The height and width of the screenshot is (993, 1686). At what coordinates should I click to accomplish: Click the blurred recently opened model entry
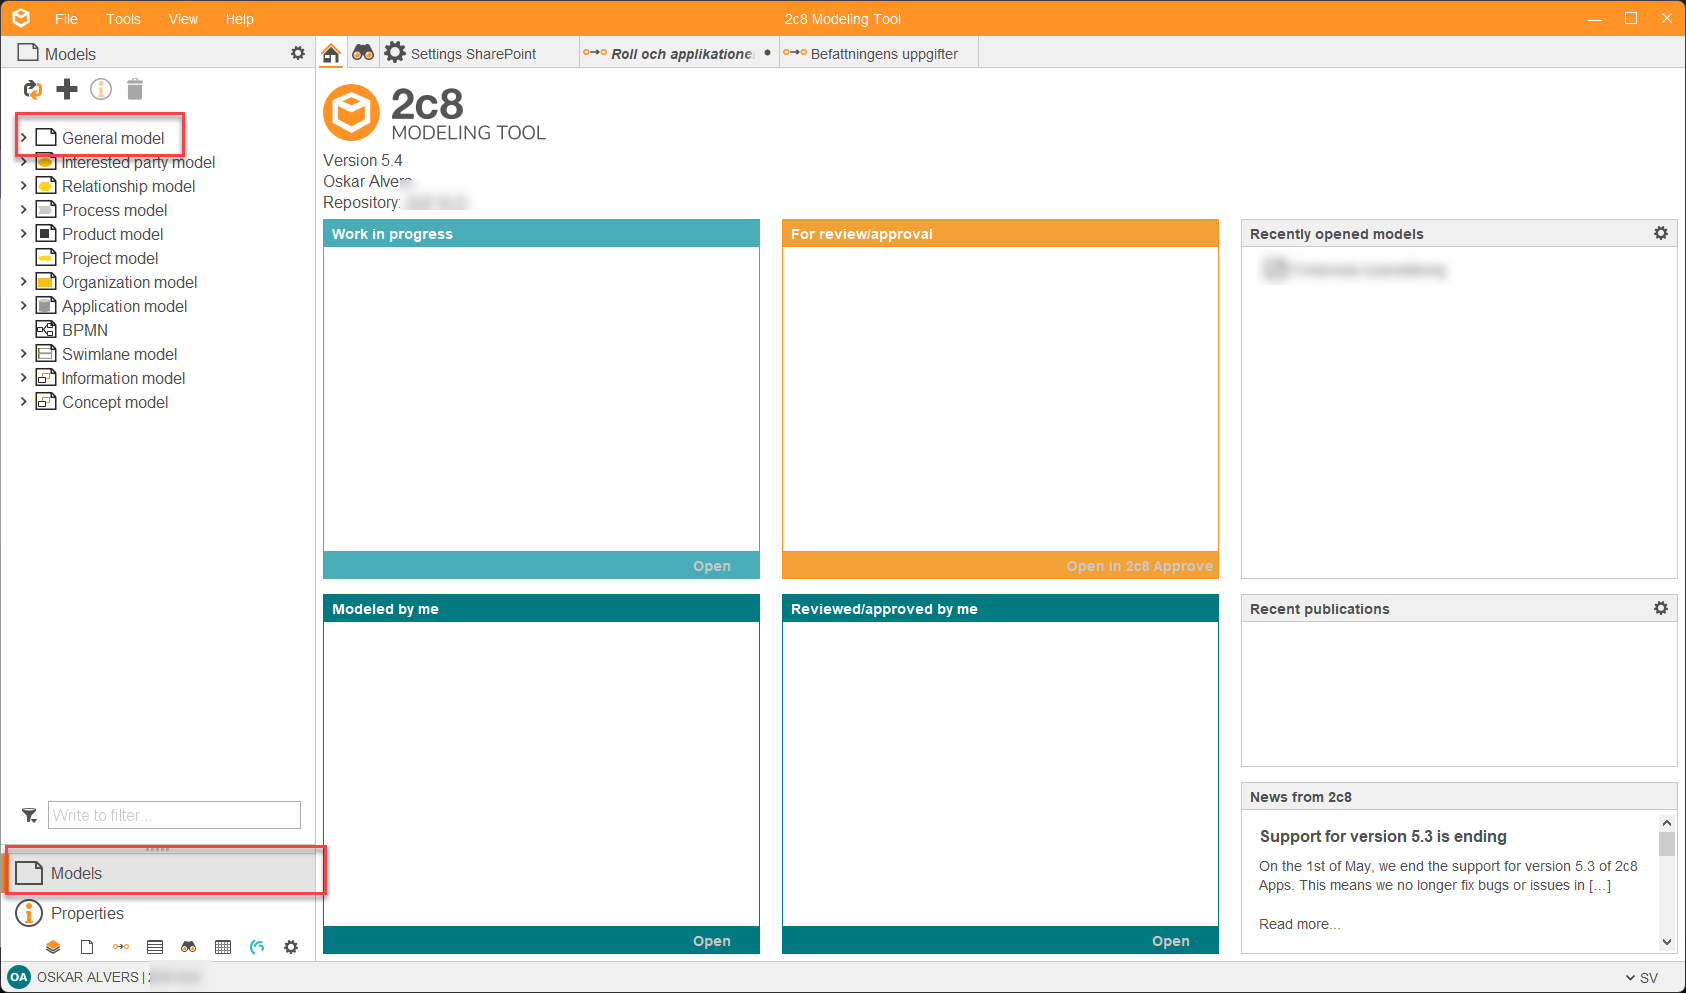[x=1355, y=269]
